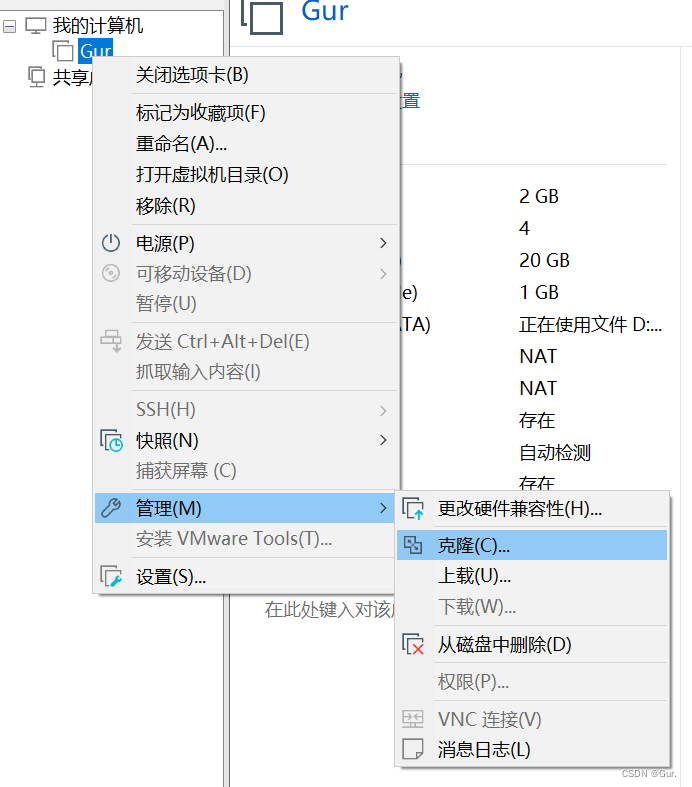
Task: Choose 权限(P)... in manage submenu
Action: pyautogui.click(x=532, y=682)
